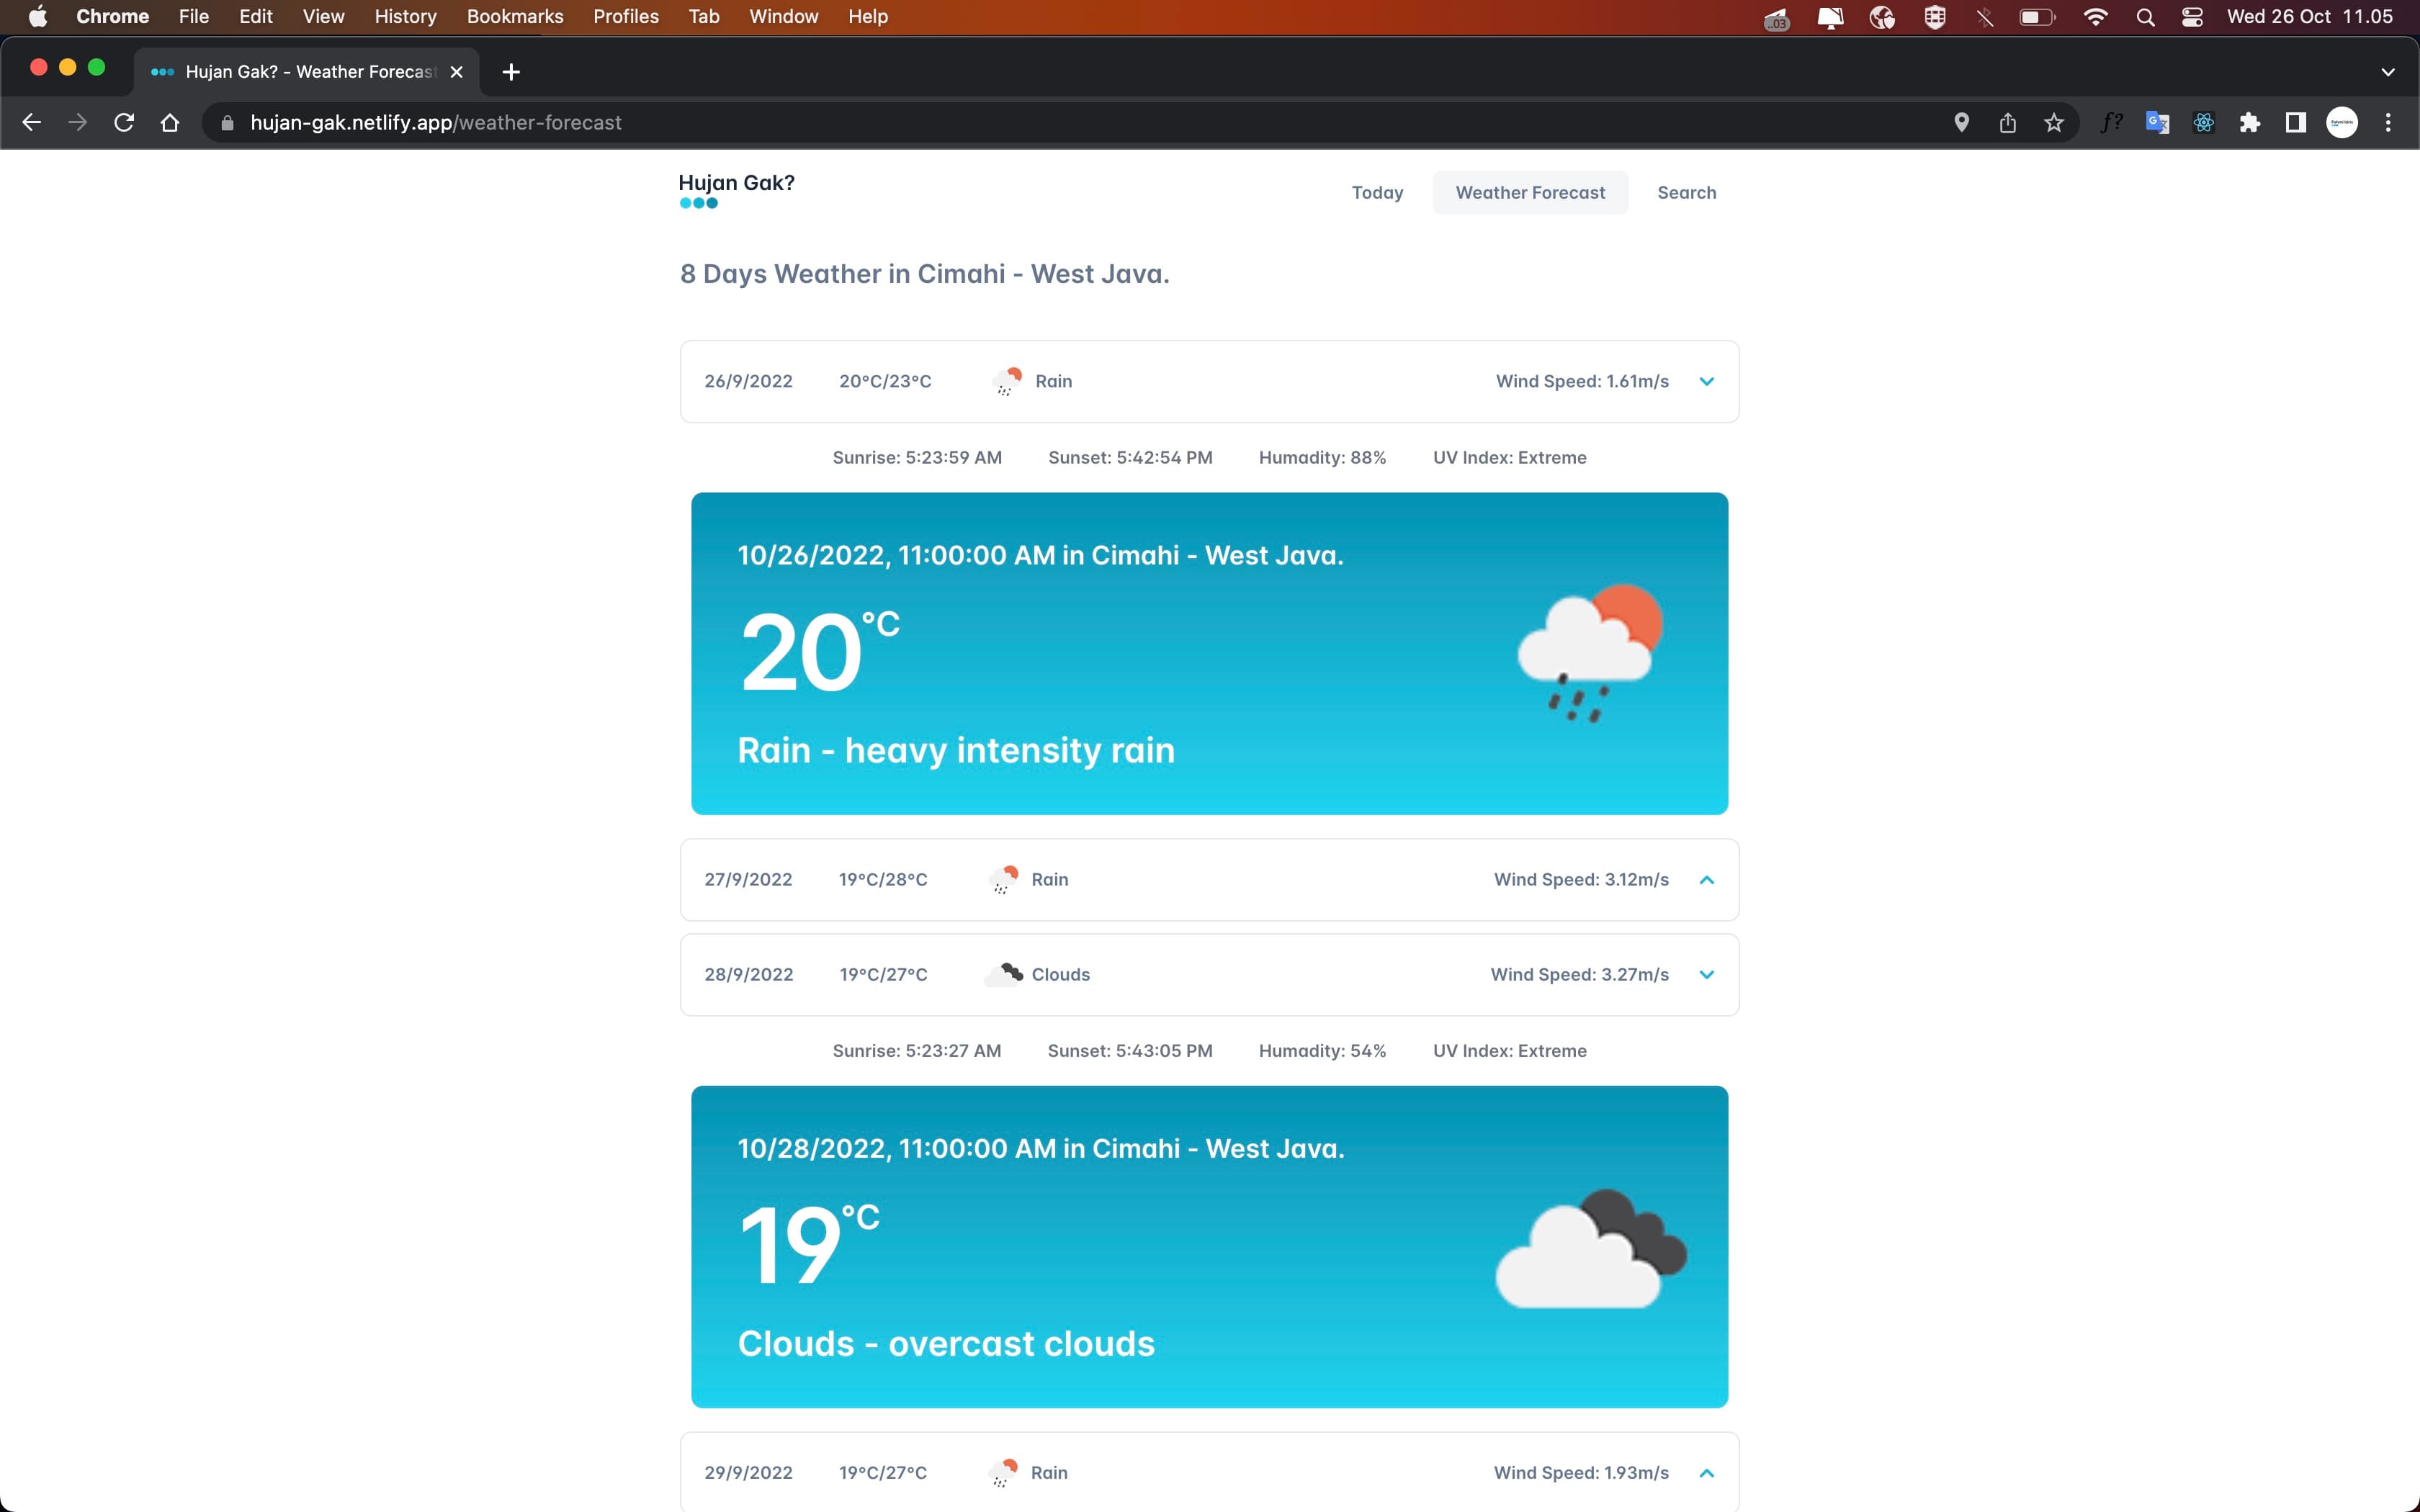2420x1512 pixels.
Task: Open the Chrome profile avatar
Action: (x=2341, y=122)
